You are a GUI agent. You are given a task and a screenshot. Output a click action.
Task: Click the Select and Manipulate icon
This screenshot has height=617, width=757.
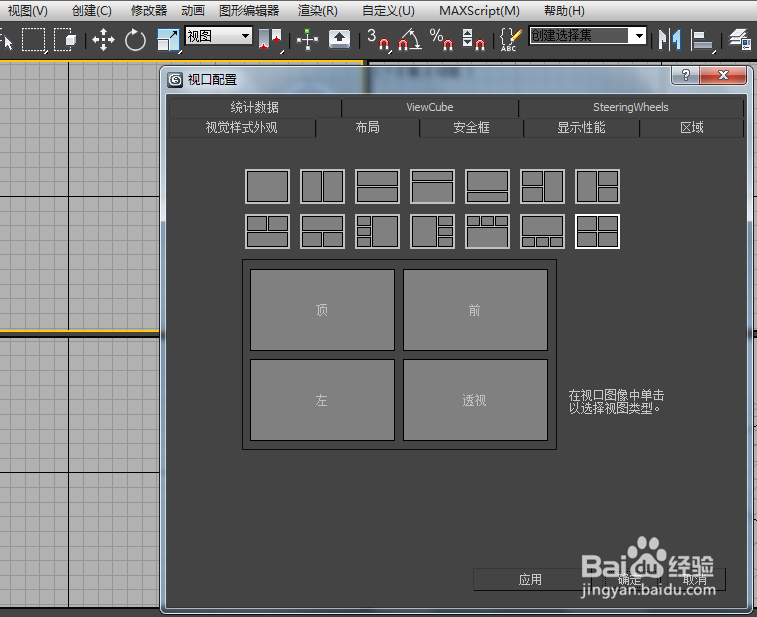coord(307,40)
